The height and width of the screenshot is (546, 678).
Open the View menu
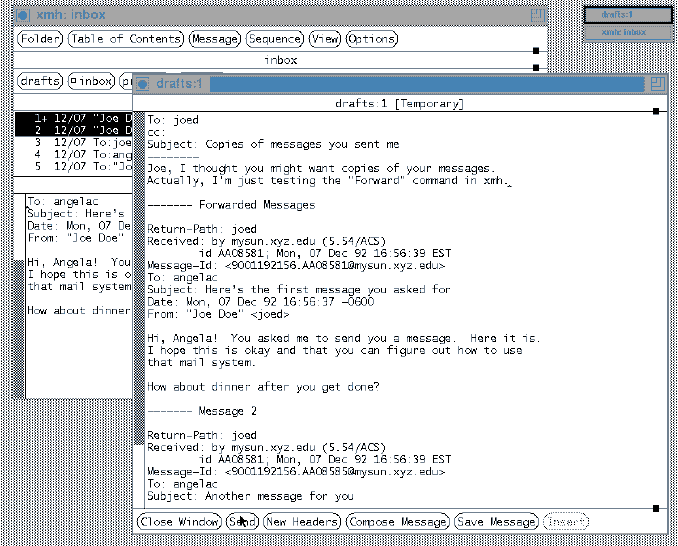324,39
